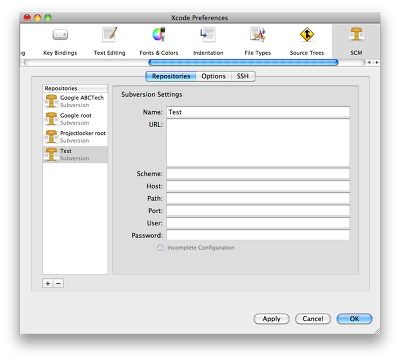400x361 pixels.
Task: Open the Fonts & Colors preferences pane
Action: coord(159,42)
